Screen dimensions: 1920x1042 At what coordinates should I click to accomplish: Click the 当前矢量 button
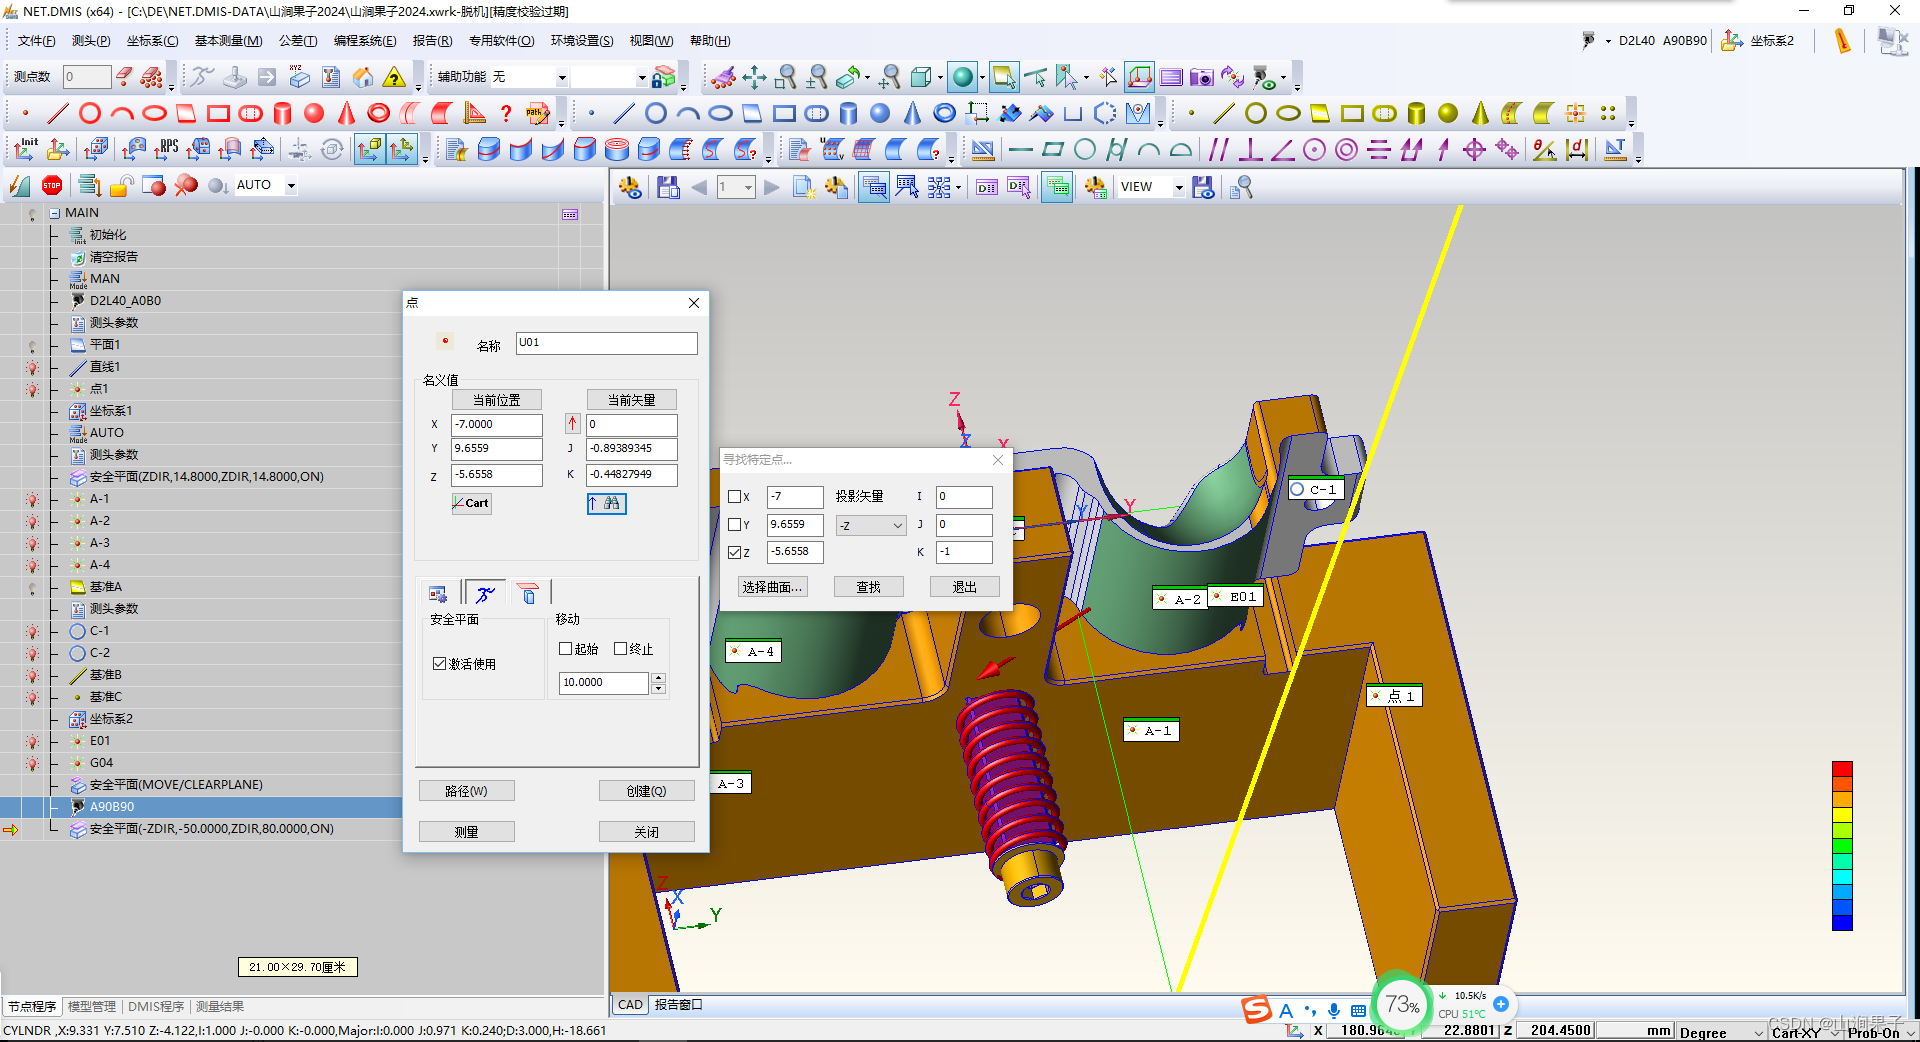click(631, 399)
